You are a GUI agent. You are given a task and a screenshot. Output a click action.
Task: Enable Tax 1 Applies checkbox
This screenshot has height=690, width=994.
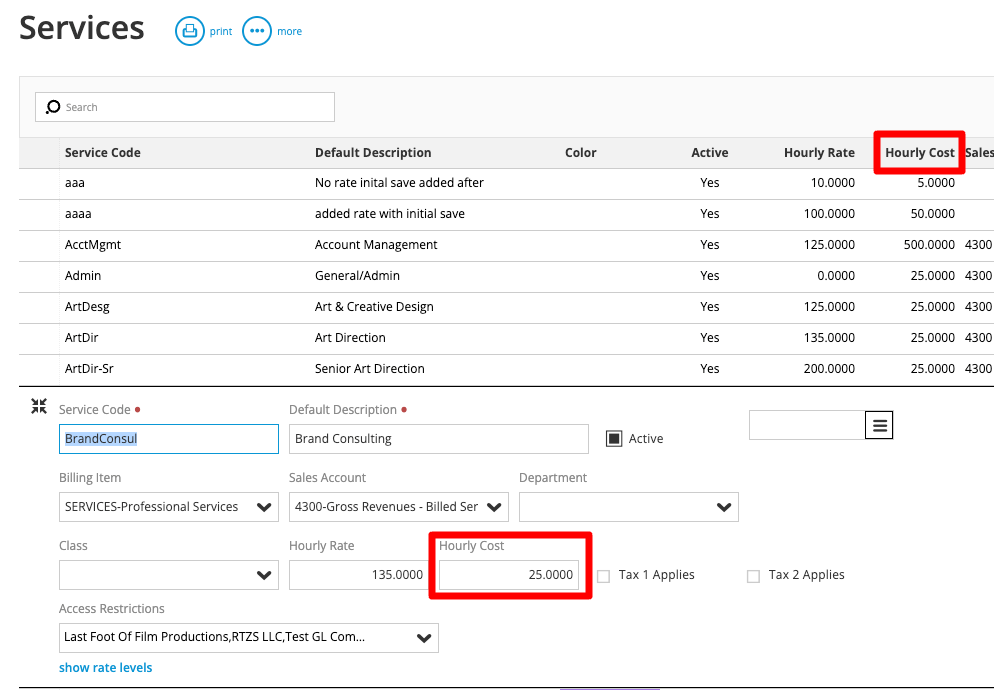(604, 576)
